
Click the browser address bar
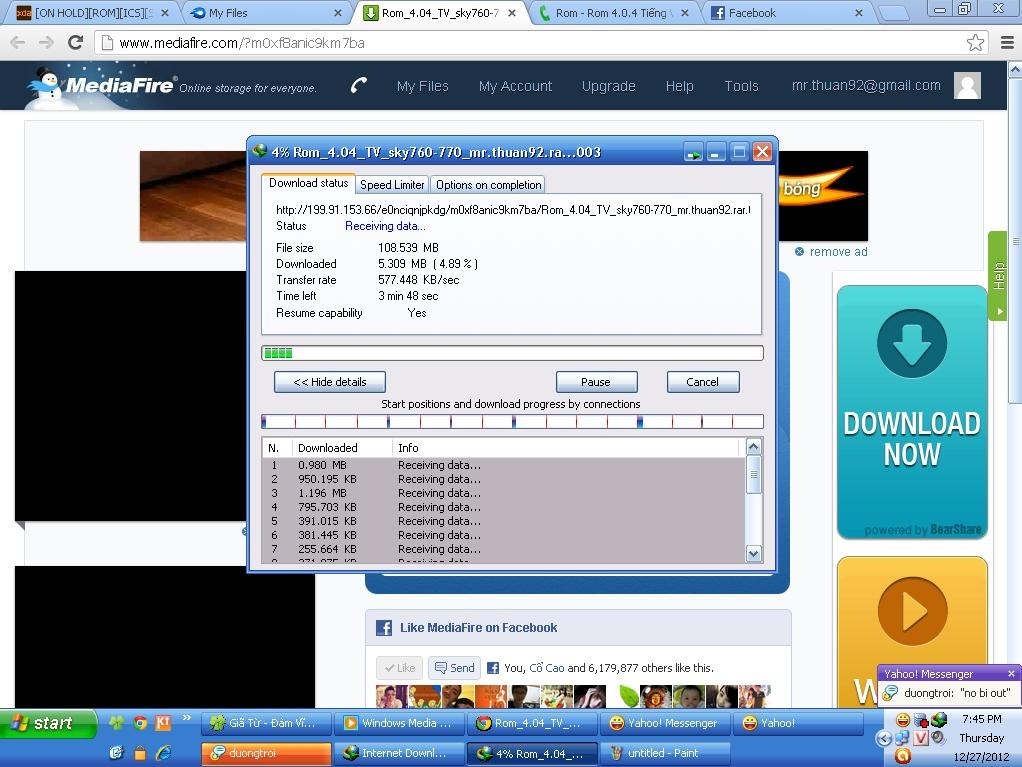tap(540, 43)
